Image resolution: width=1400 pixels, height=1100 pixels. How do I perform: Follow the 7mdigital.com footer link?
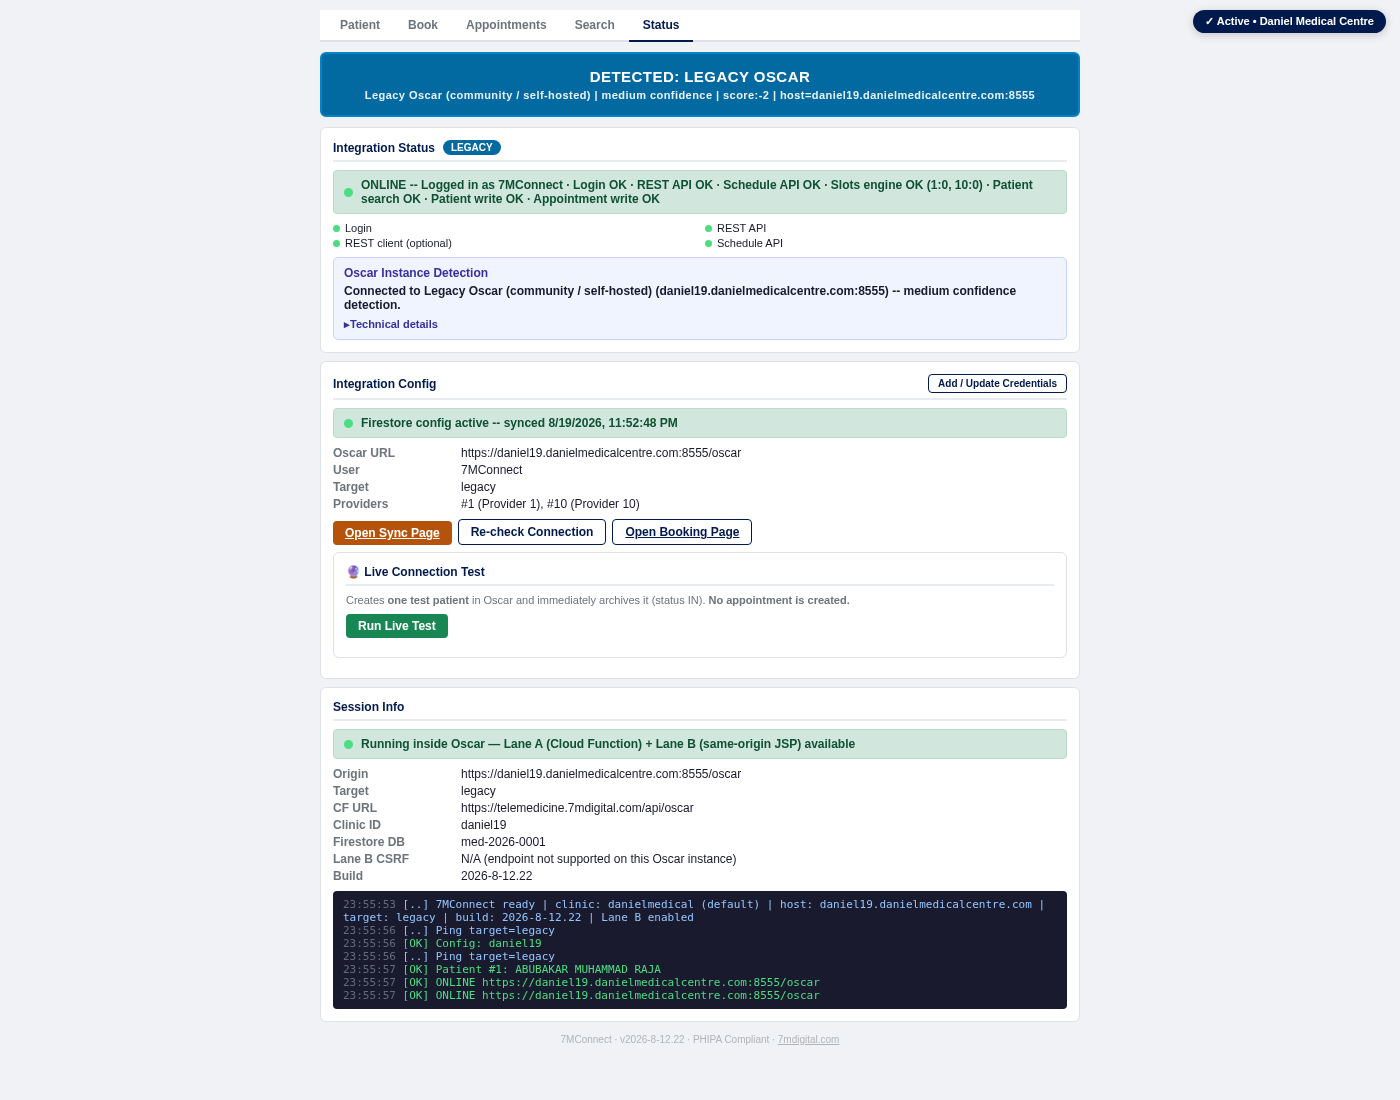(x=808, y=1040)
